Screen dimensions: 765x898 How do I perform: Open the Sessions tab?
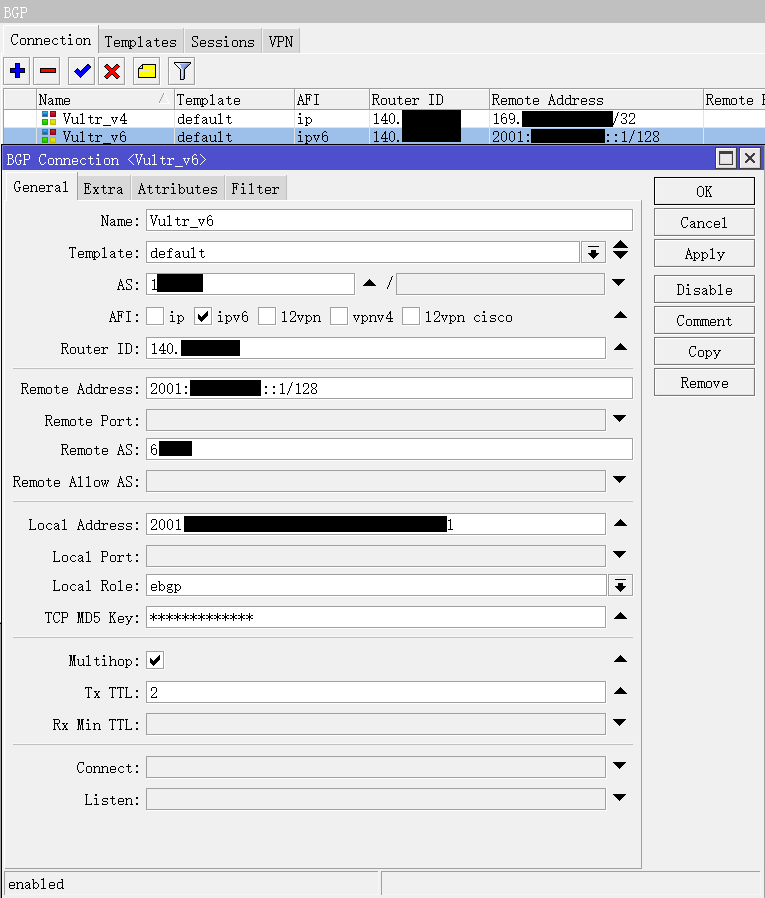tap(222, 41)
